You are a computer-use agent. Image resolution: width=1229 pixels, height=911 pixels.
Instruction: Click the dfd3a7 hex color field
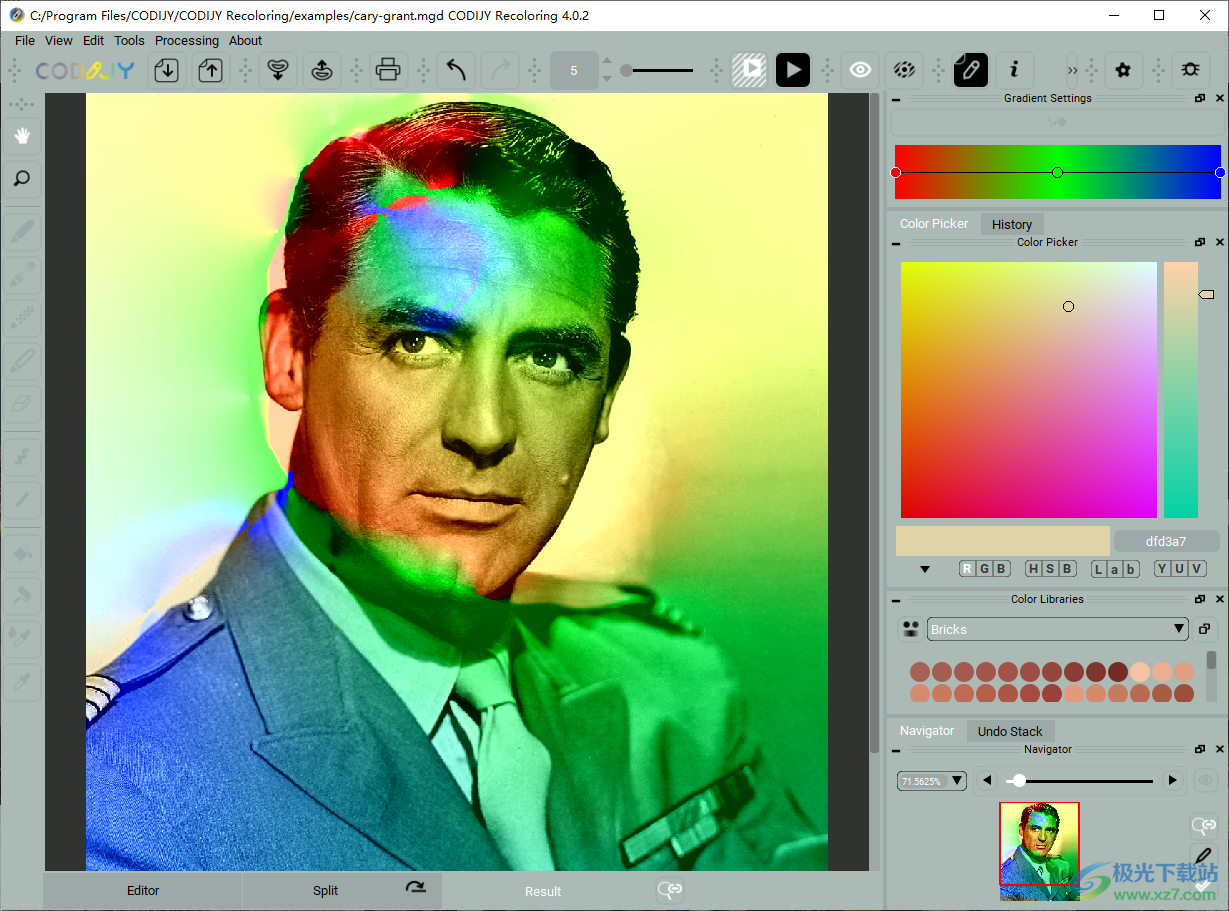tap(1165, 540)
